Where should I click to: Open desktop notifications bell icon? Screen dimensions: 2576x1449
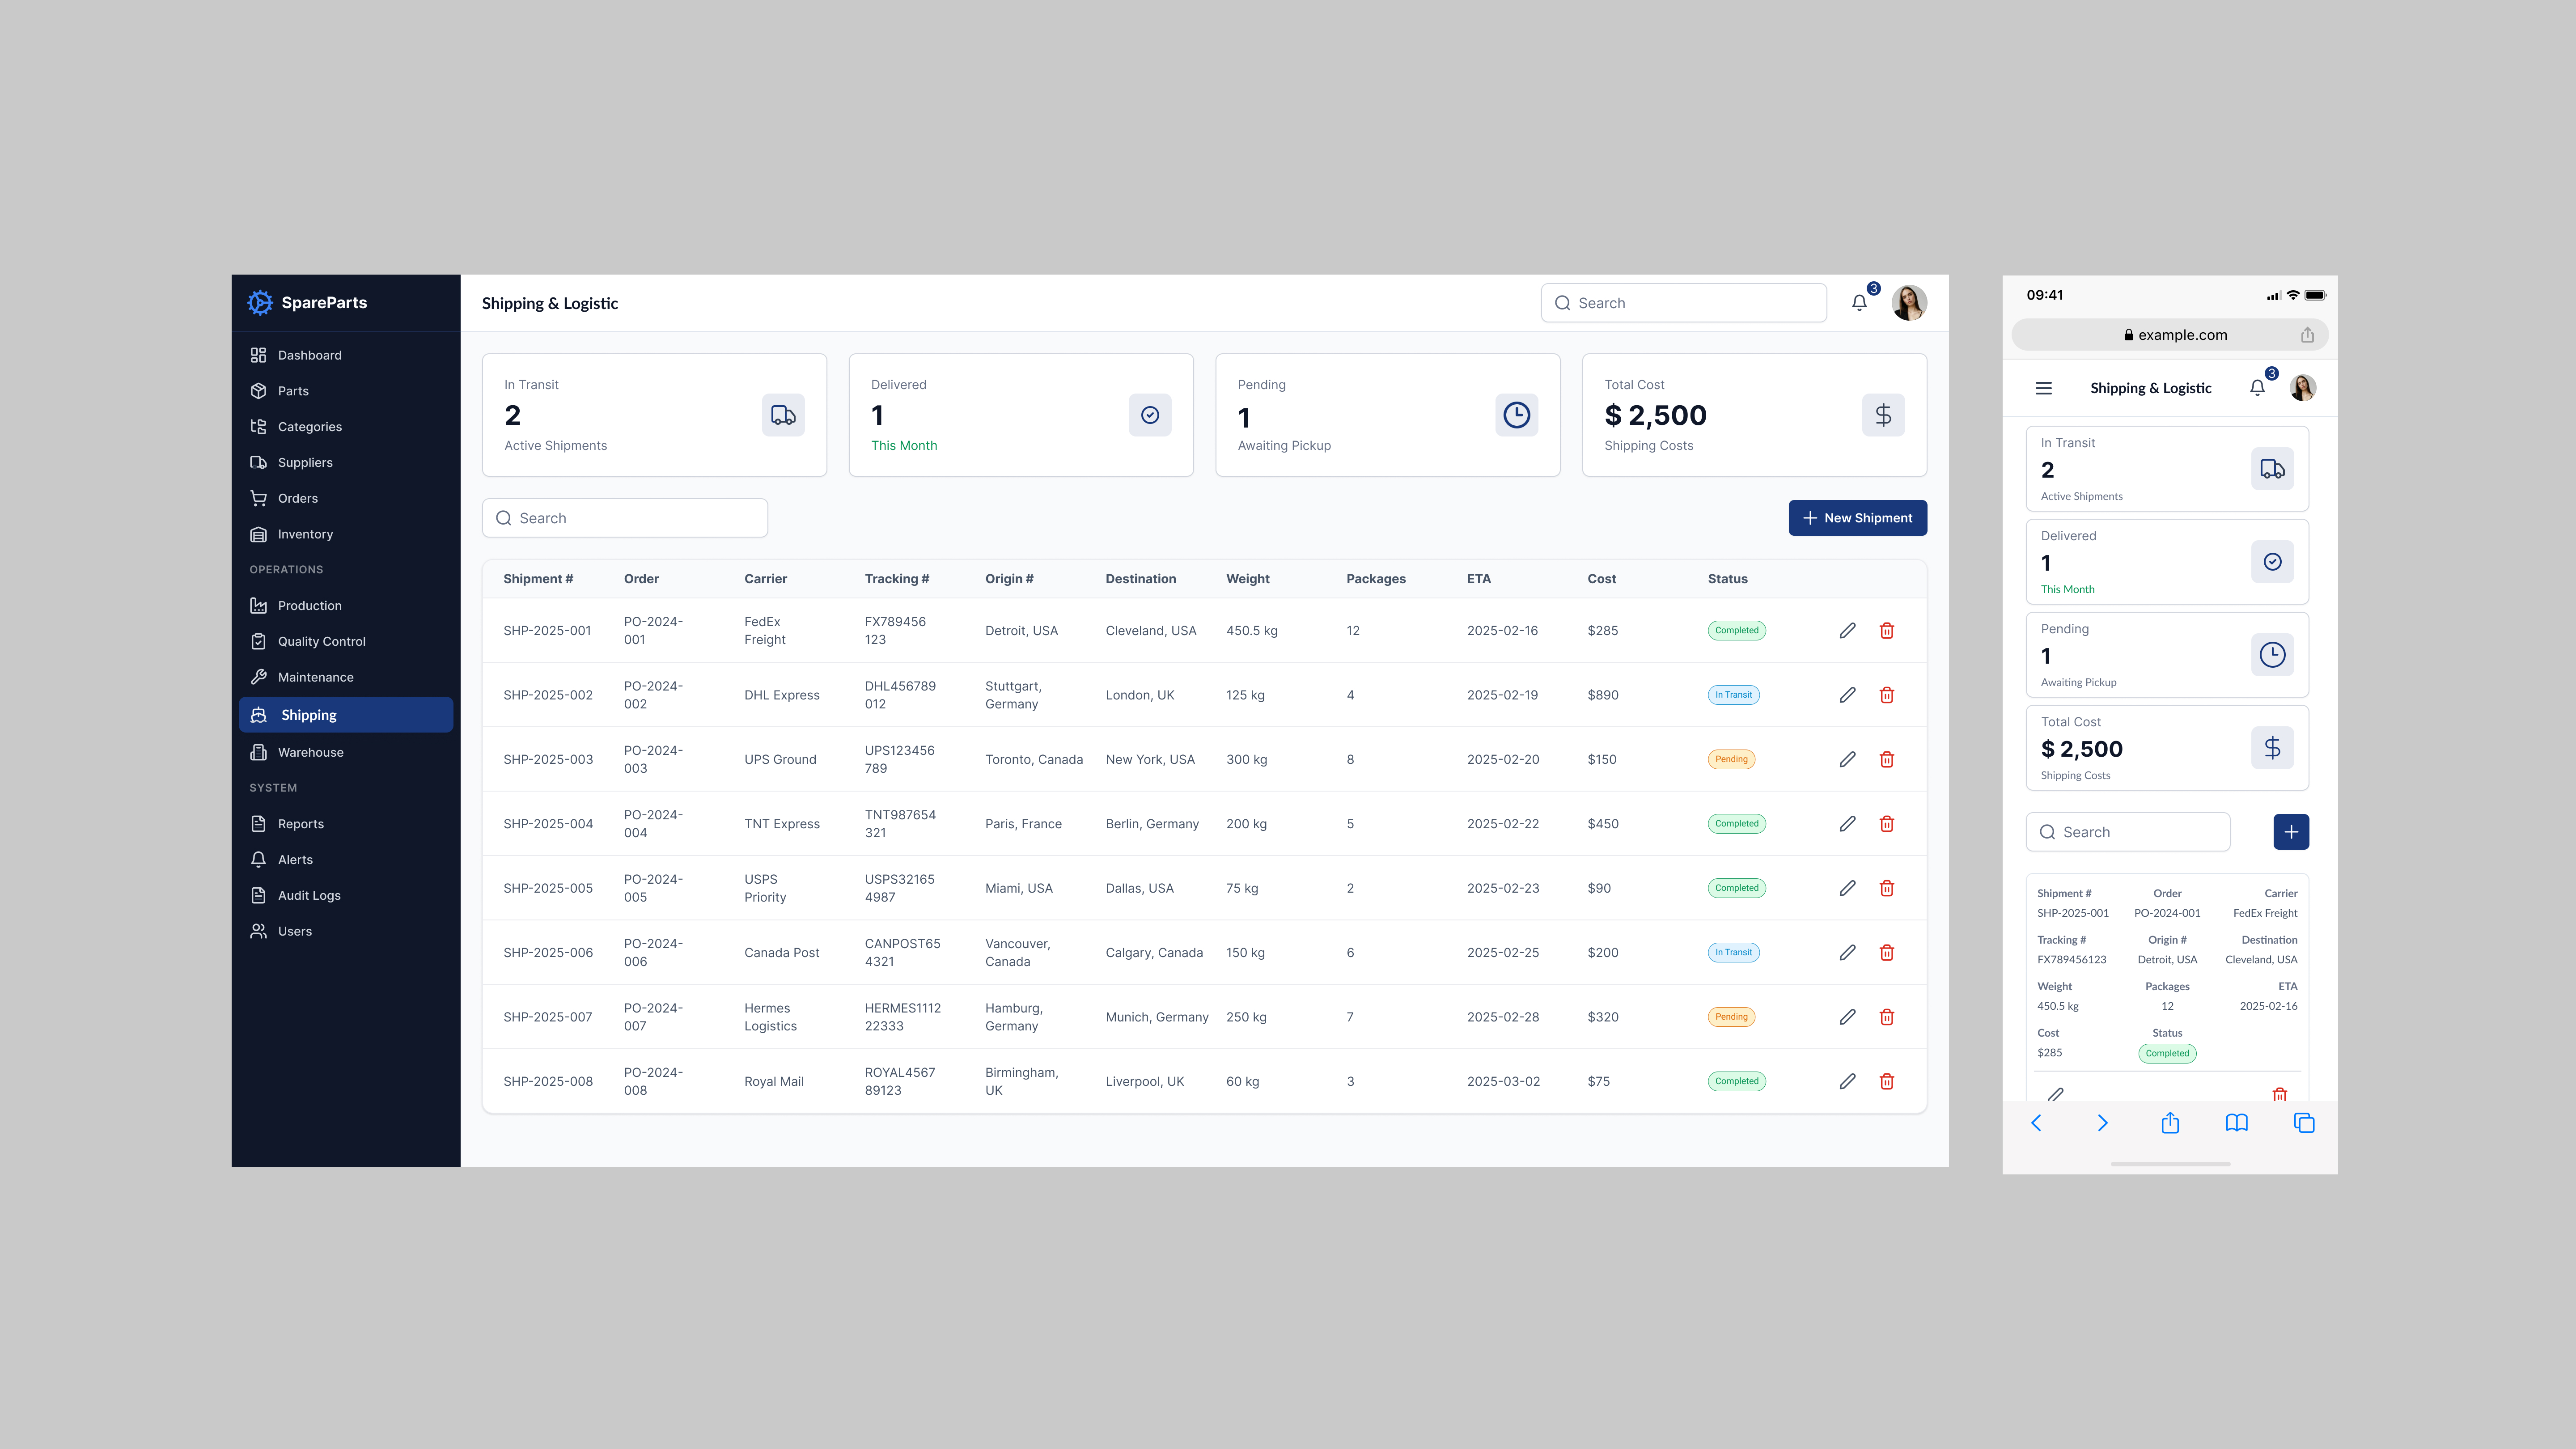click(x=1859, y=302)
